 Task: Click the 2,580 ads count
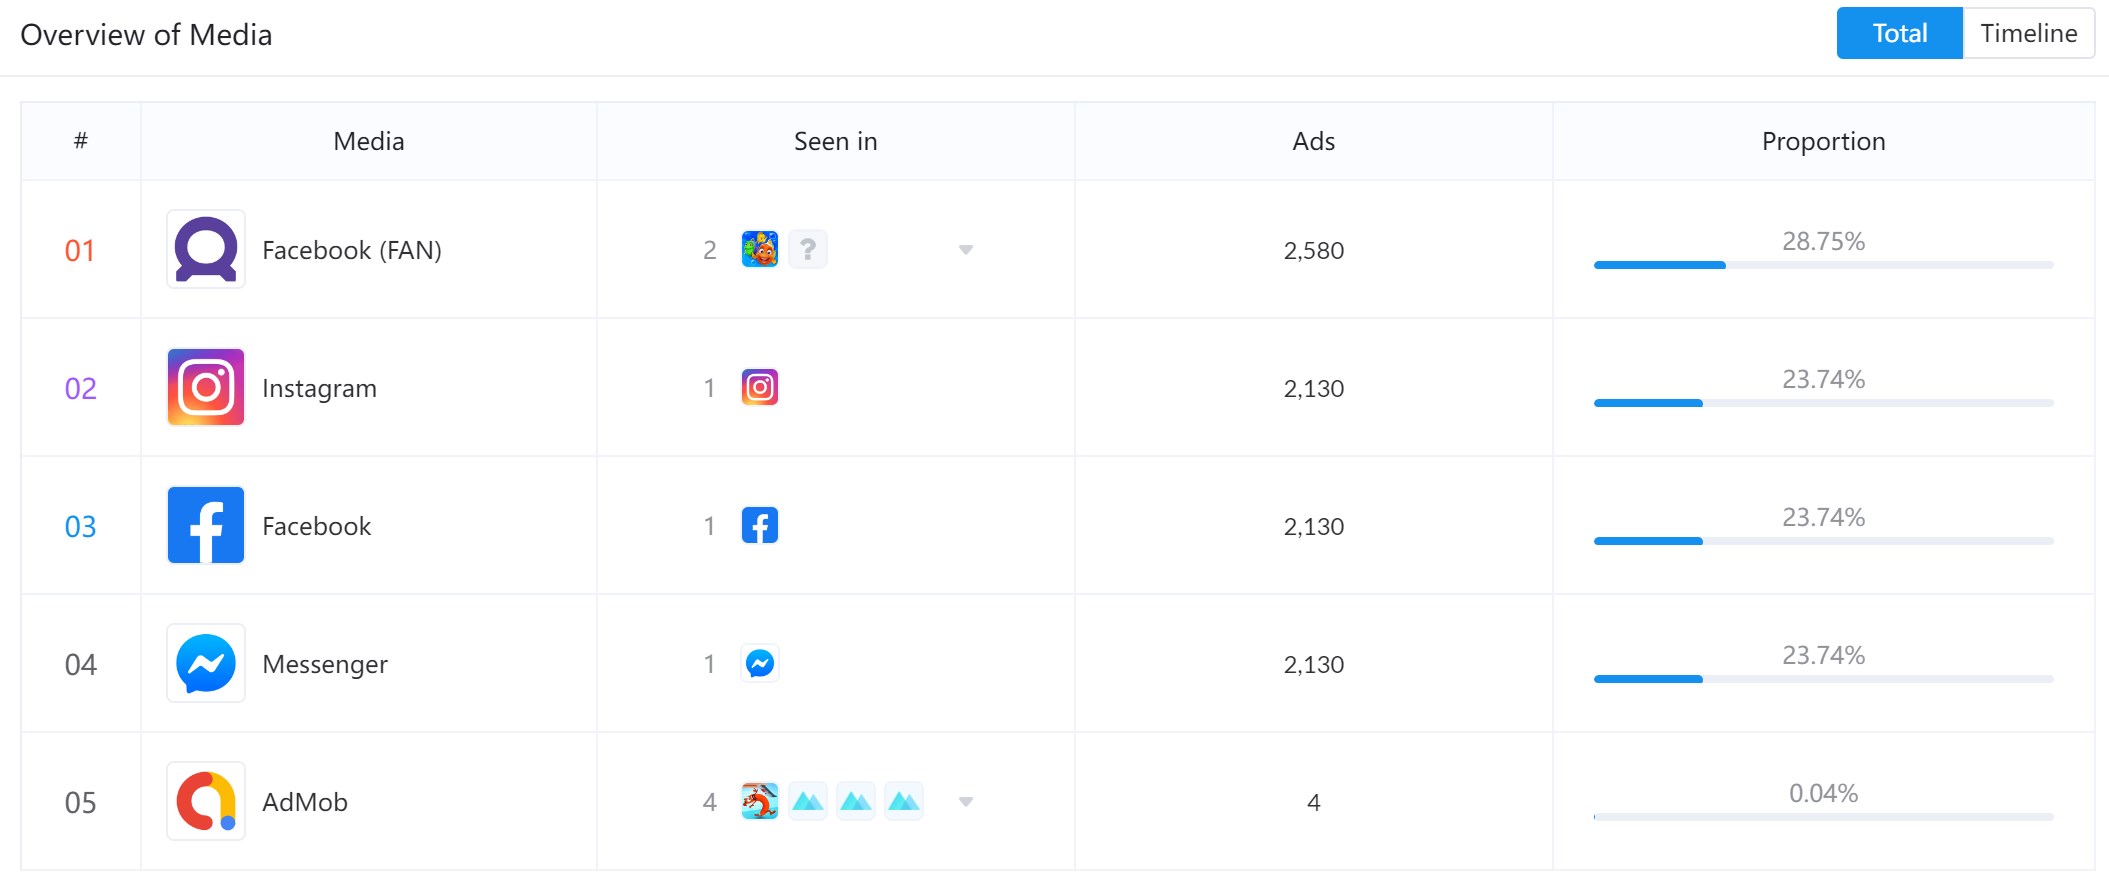[x=1314, y=250]
